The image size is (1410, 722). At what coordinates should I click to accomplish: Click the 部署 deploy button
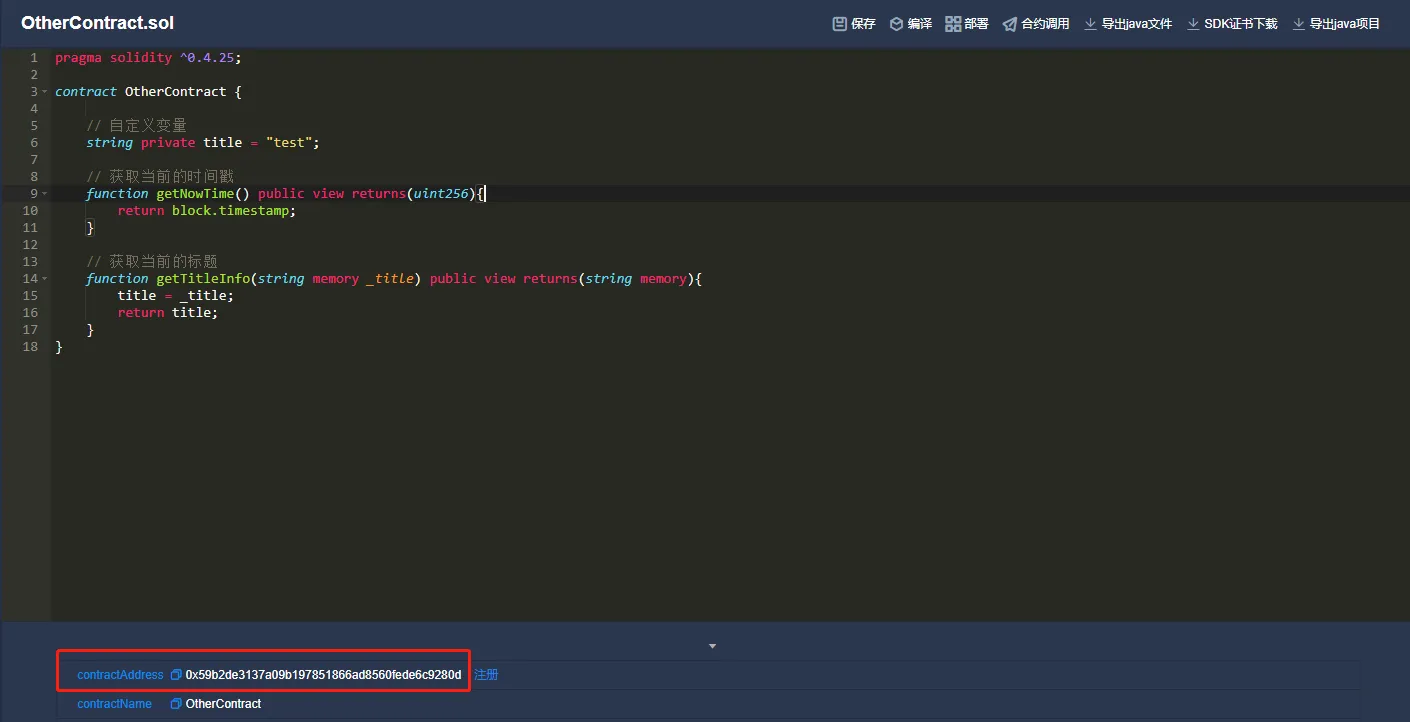click(x=967, y=23)
